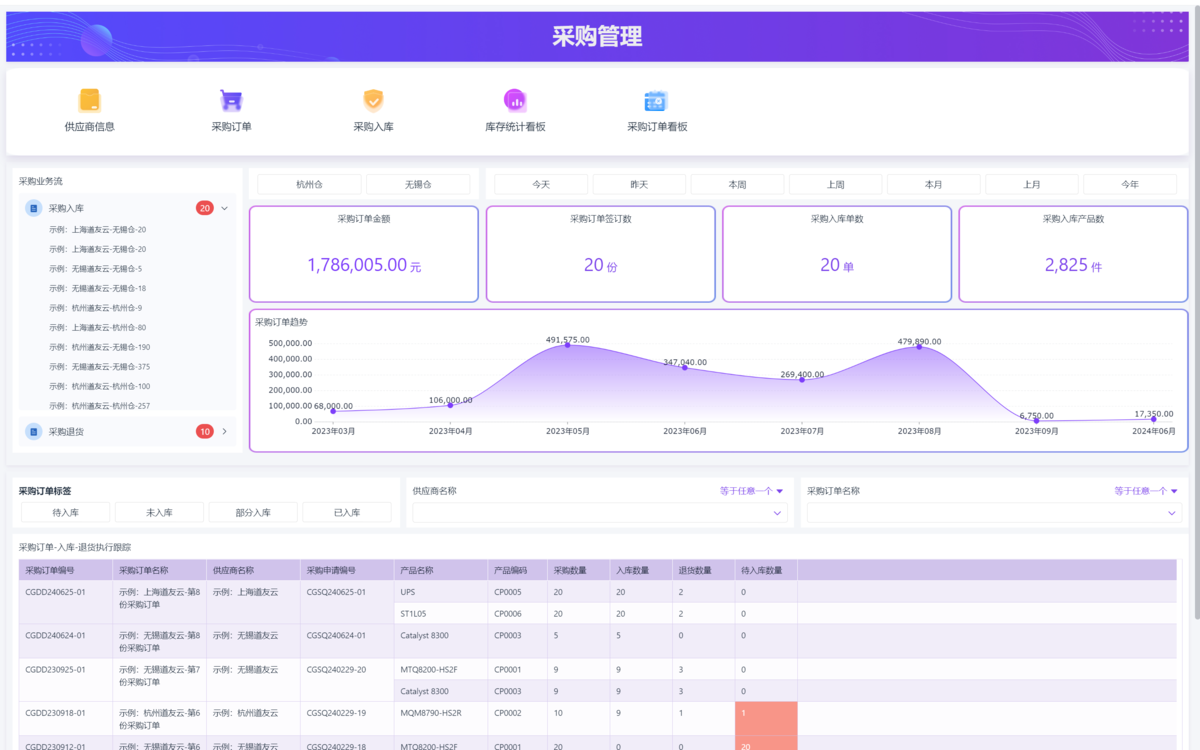This screenshot has width=1200, height=750.
Task: Click the 采购入库产品数 2,825 件 card
Action: tap(1074, 254)
